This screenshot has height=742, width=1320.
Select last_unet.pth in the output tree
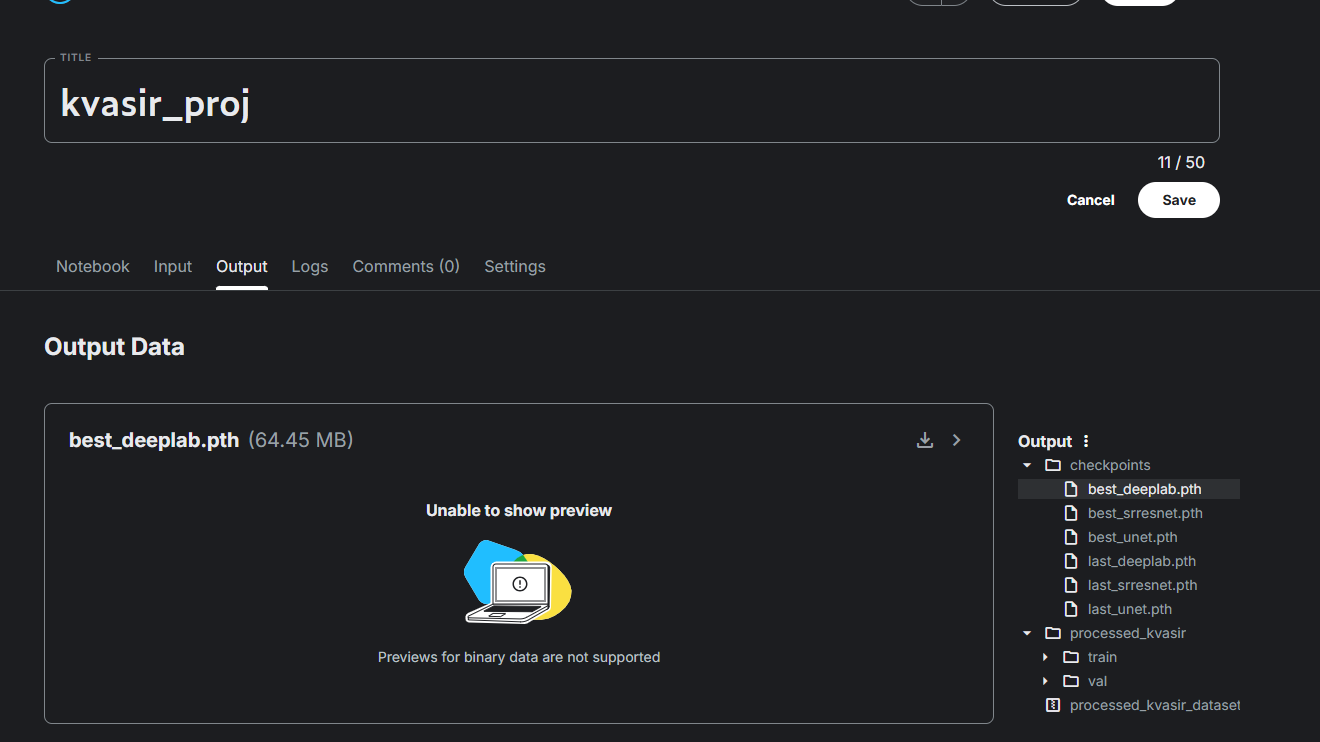1130,609
